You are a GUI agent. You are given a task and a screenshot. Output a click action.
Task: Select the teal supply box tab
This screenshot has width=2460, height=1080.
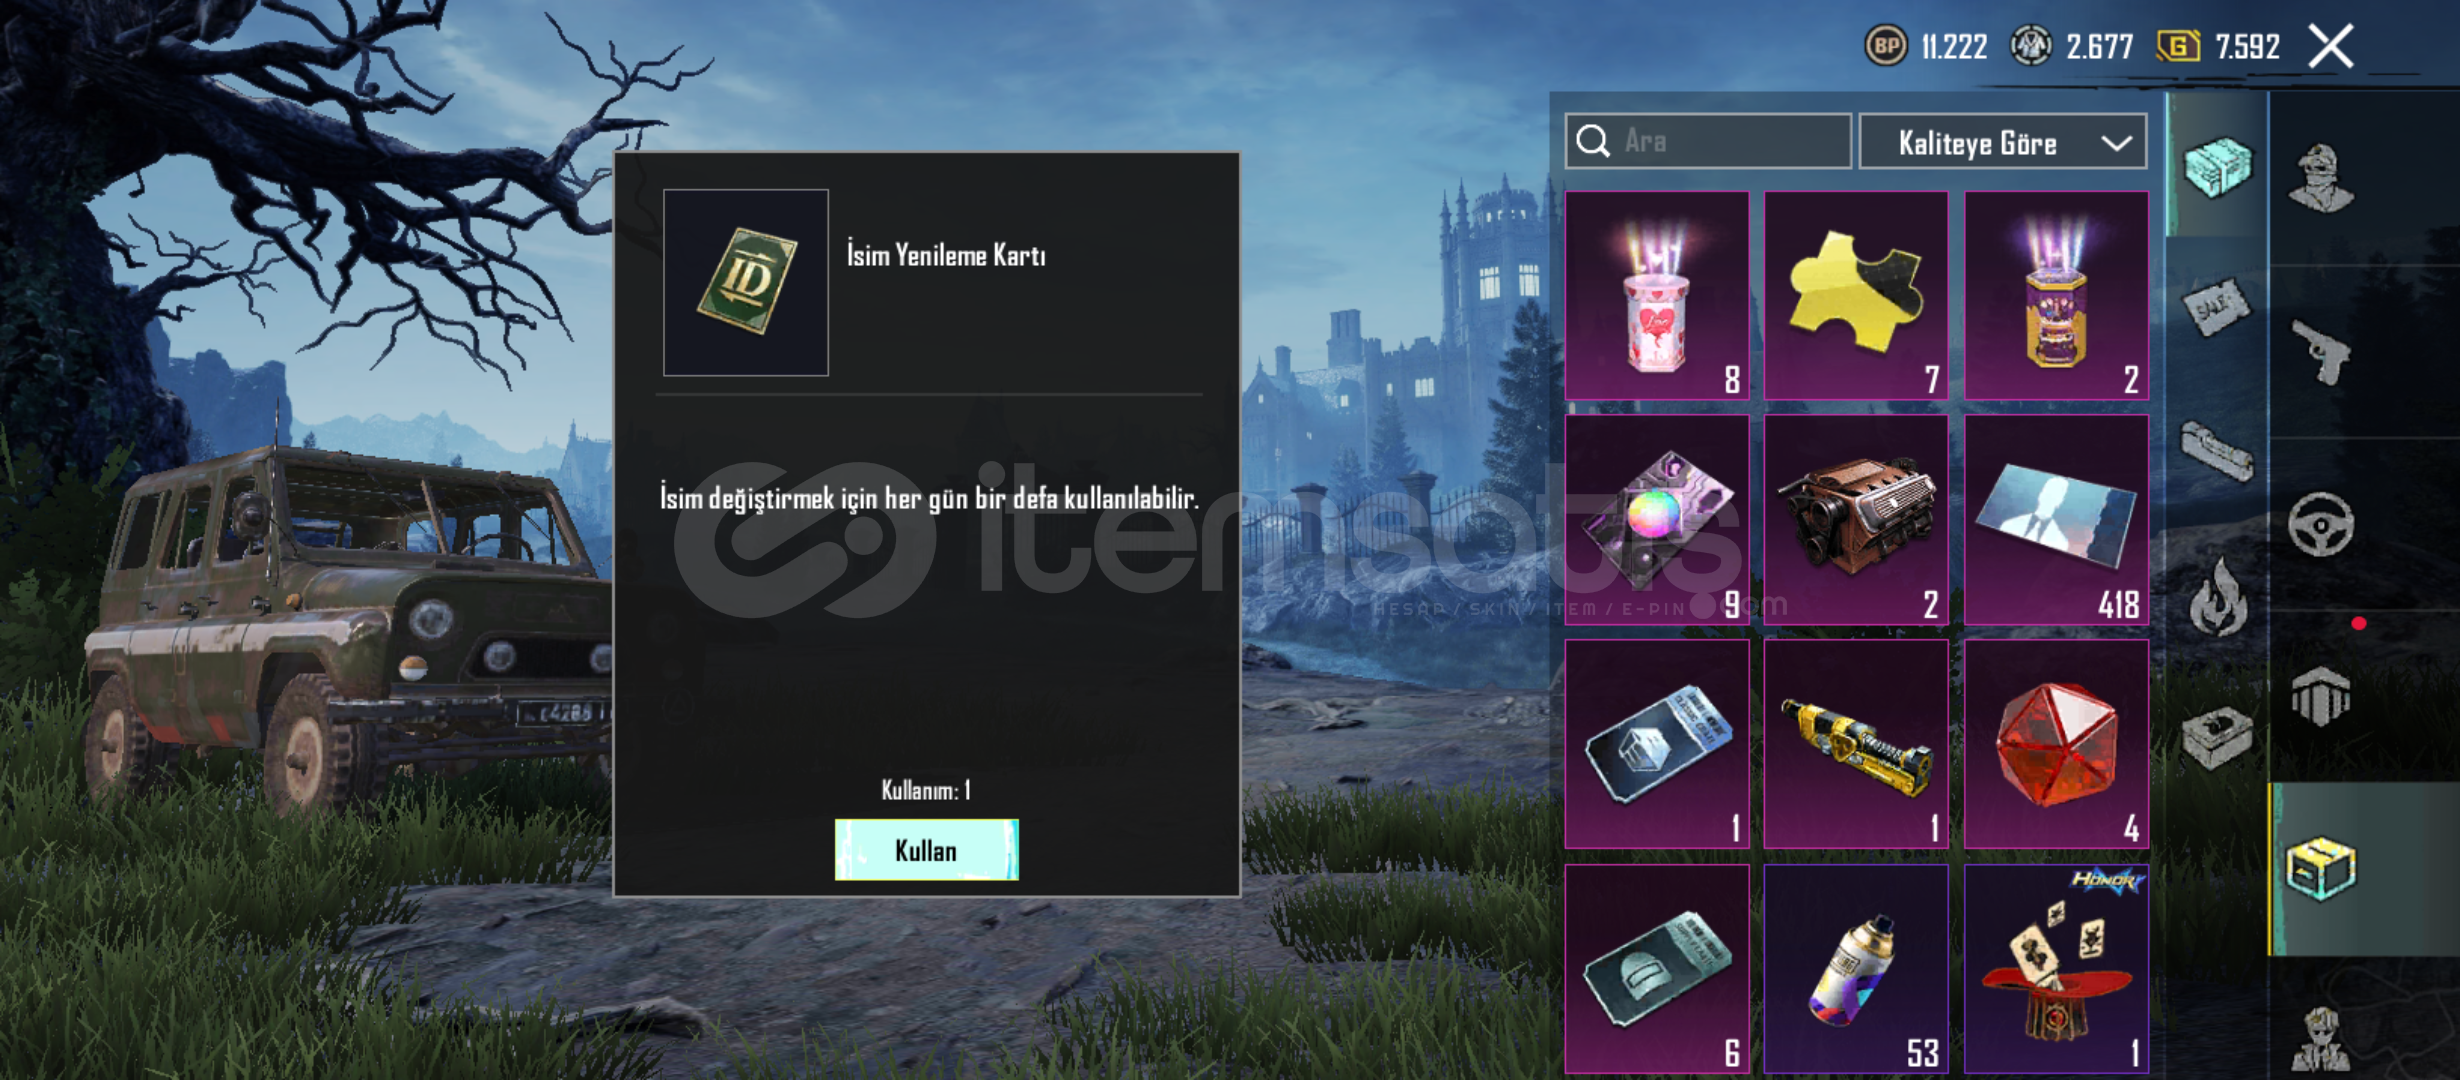click(2217, 167)
